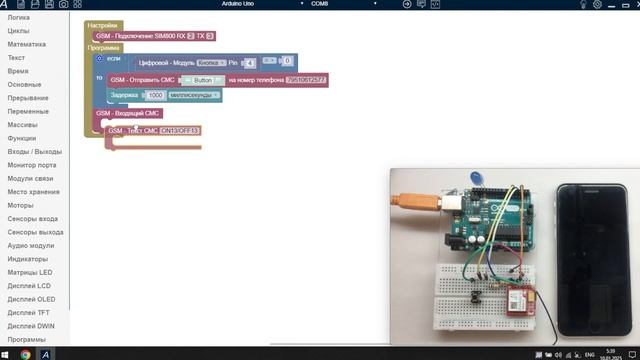Show the Сенсоры выхода category
The image size is (640, 360).
(x=36, y=232)
